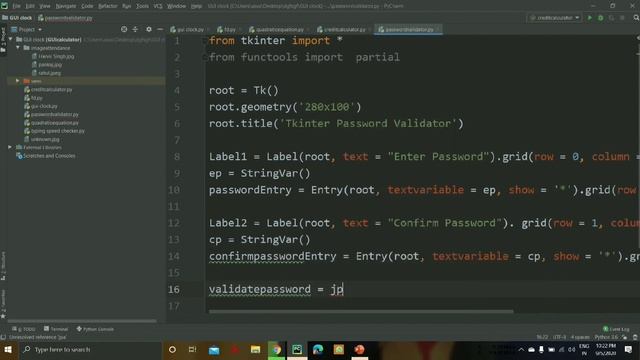Open Project panel settings gear
Image resolution: width=640 pixels, height=360 pixels.
[149, 29]
